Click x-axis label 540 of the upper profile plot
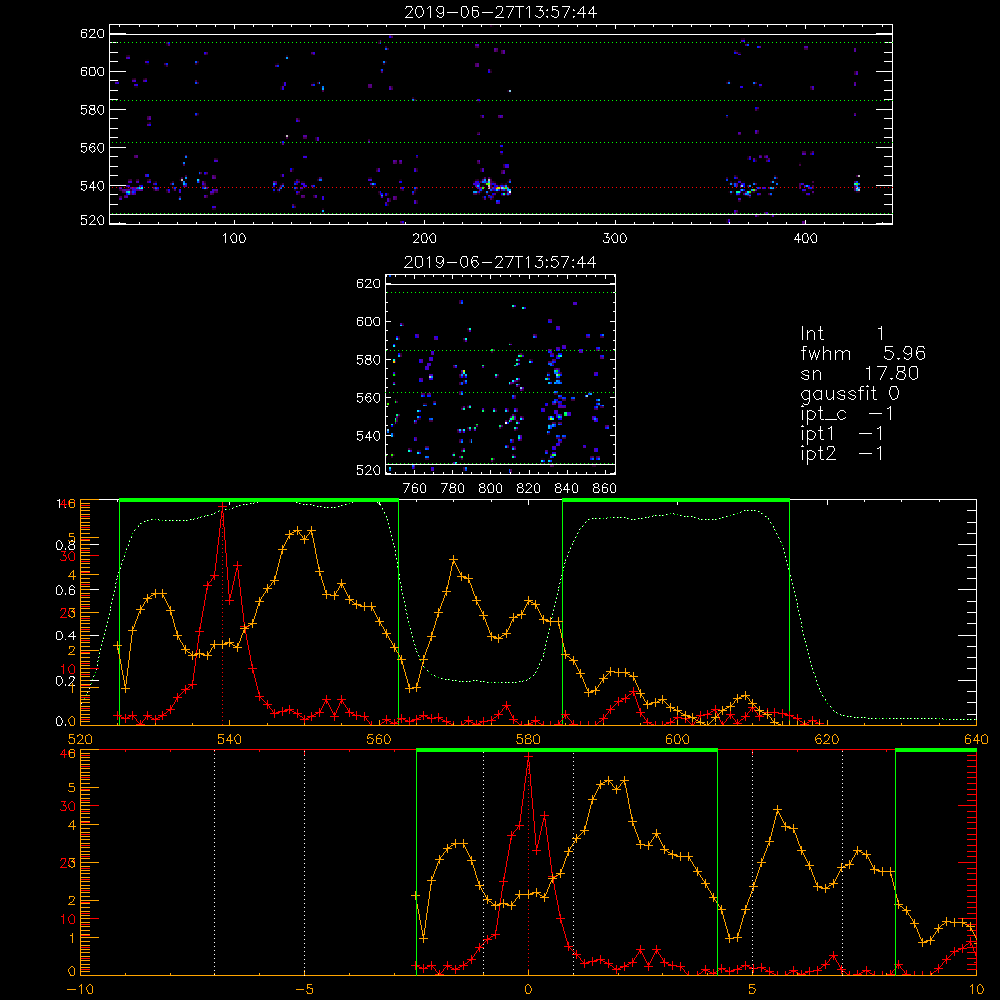This screenshot has width=1000, height=1000. click(x=230, y=740)
